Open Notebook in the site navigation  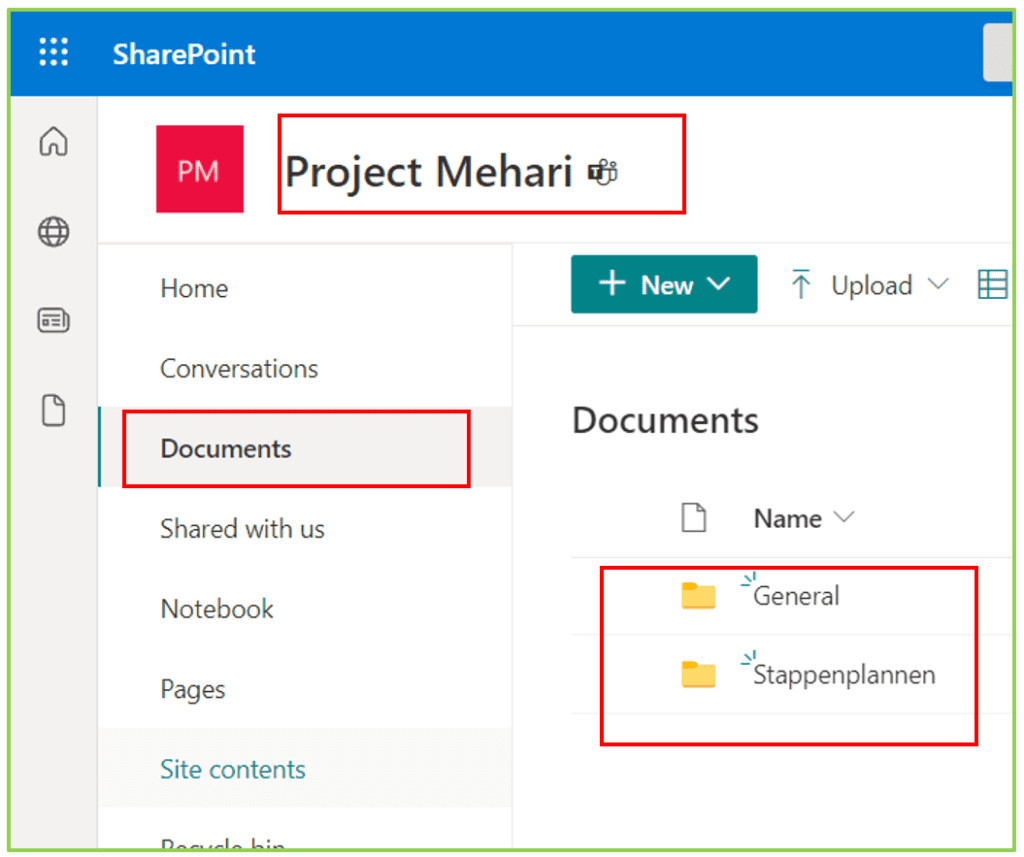(217, 609)
